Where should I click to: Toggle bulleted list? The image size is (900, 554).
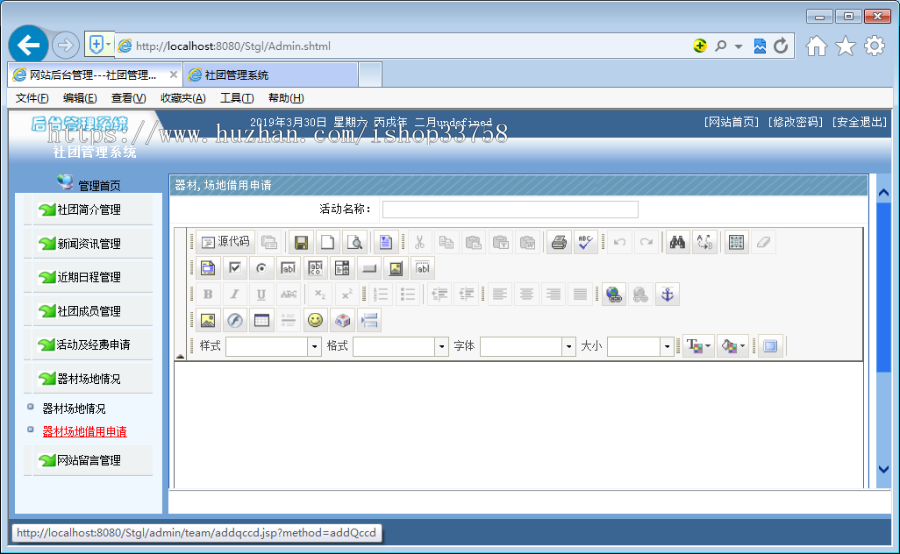(x=408, y=295)
